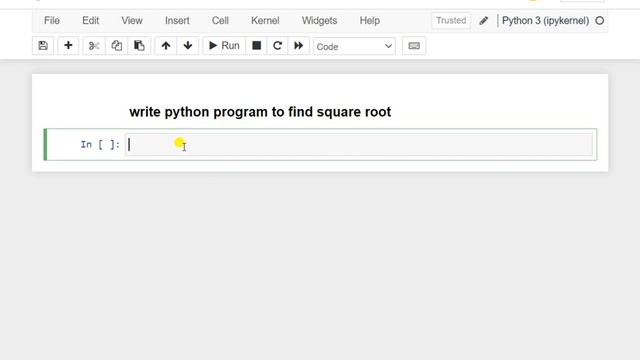640x360 pixels.
Task: Paste cells below icon
Action: click(x=139, y=46)
